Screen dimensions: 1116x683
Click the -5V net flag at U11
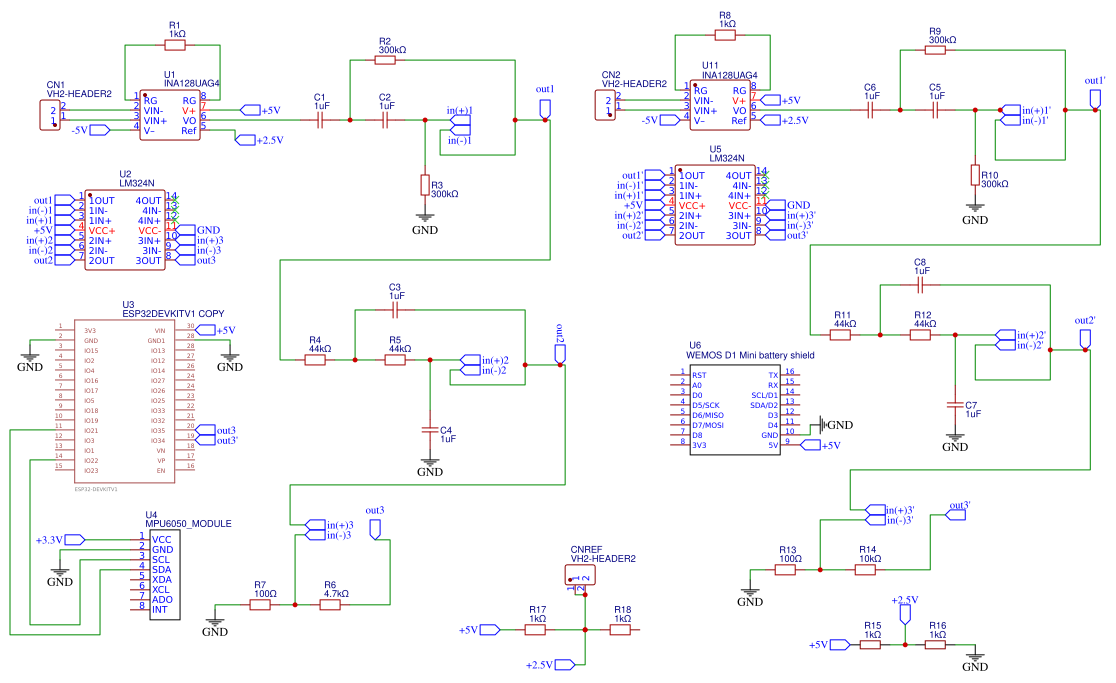(x=670, y=120)
